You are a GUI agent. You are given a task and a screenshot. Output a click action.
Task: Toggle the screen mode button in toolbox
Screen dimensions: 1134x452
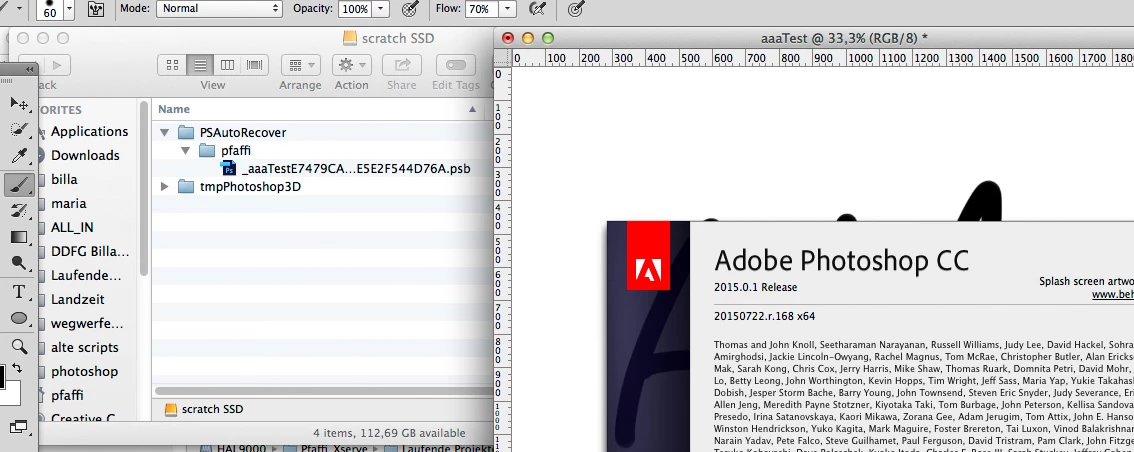[x=19, y=427]
